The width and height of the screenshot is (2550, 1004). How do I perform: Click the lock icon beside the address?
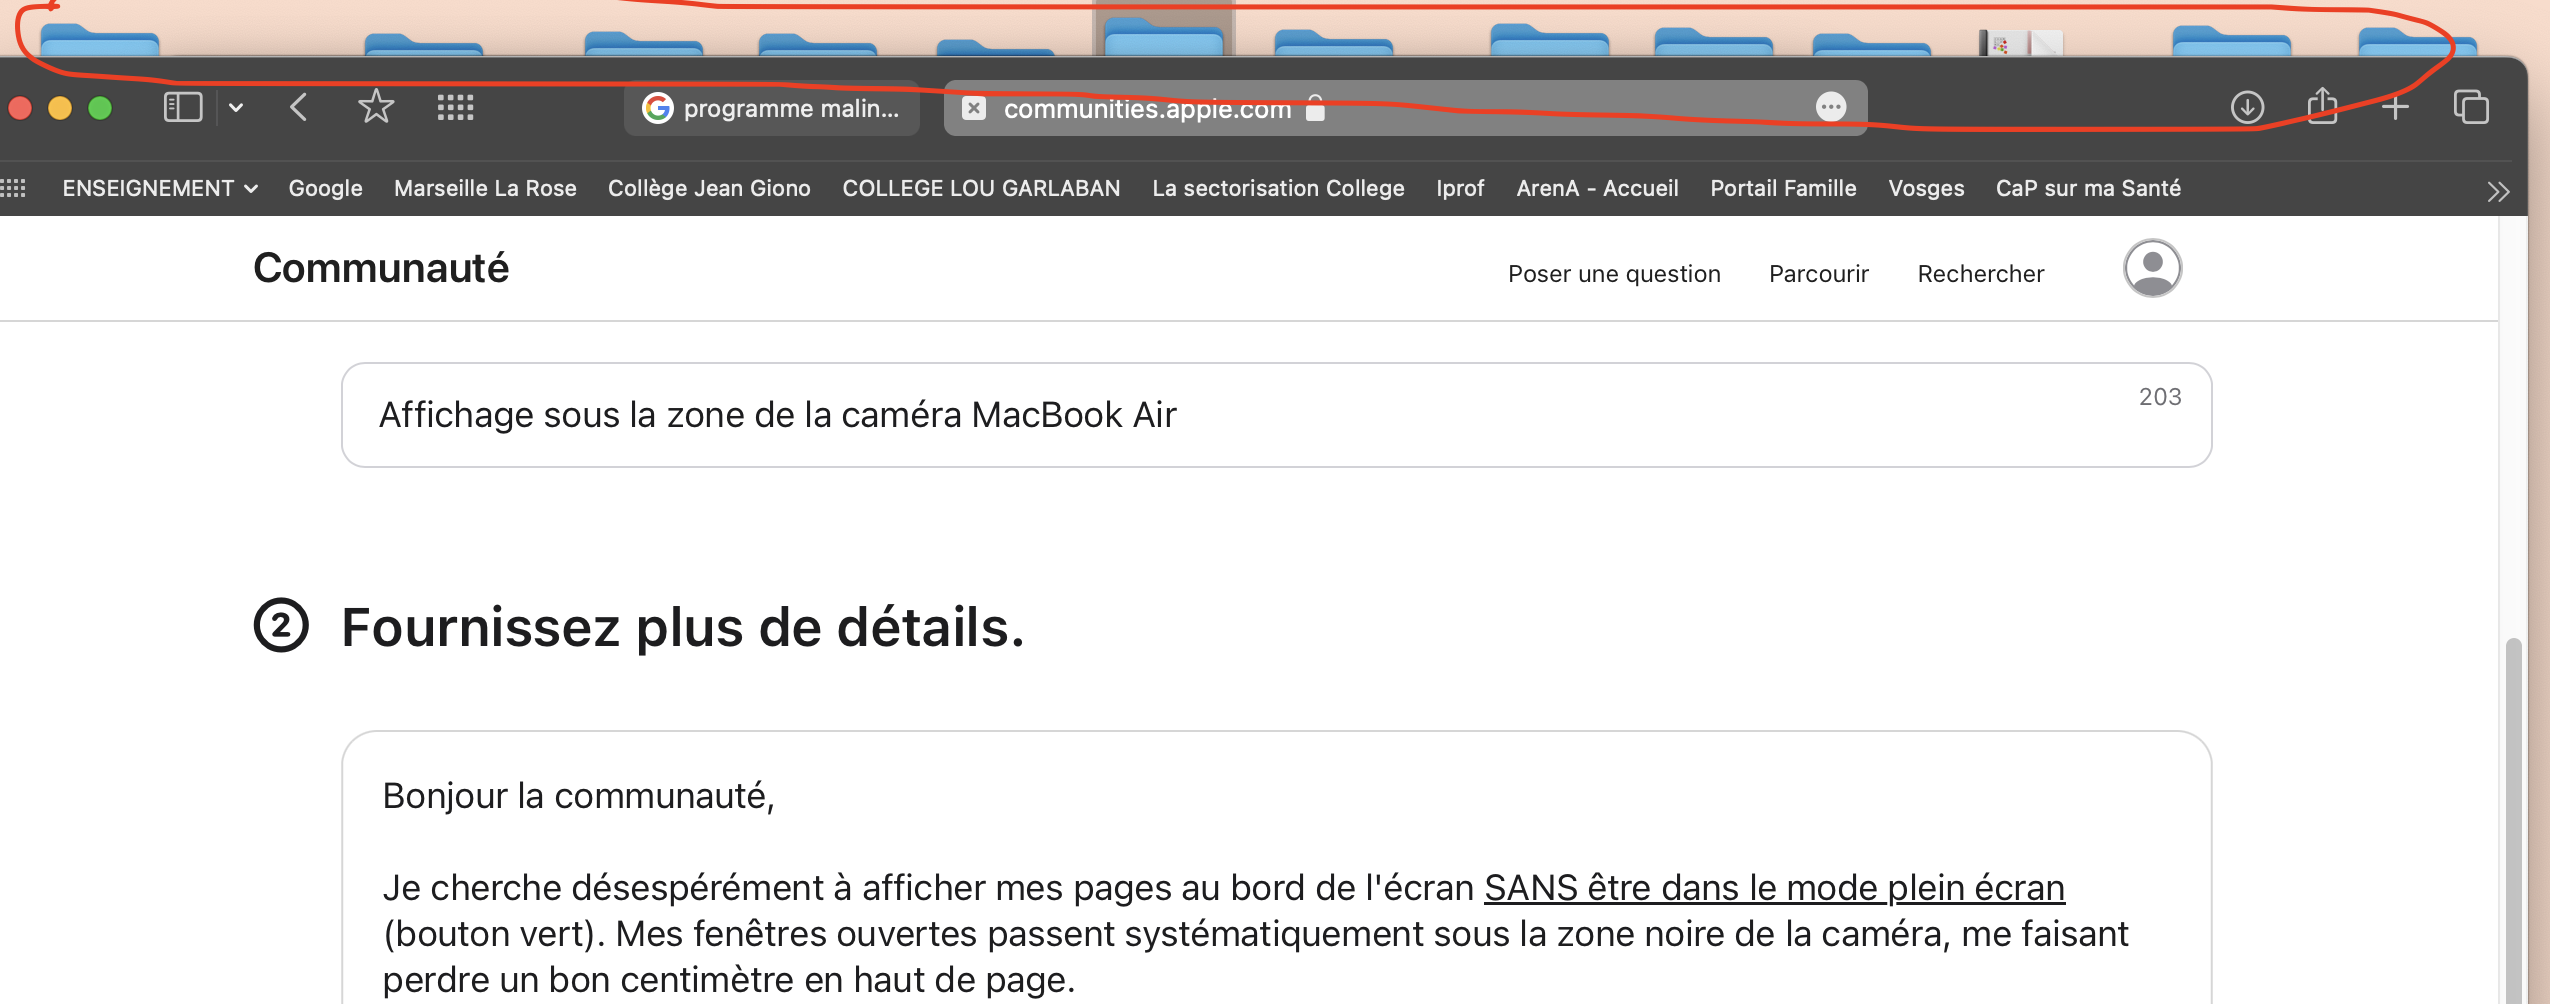pyautogui.click(x=1315, y=107)
